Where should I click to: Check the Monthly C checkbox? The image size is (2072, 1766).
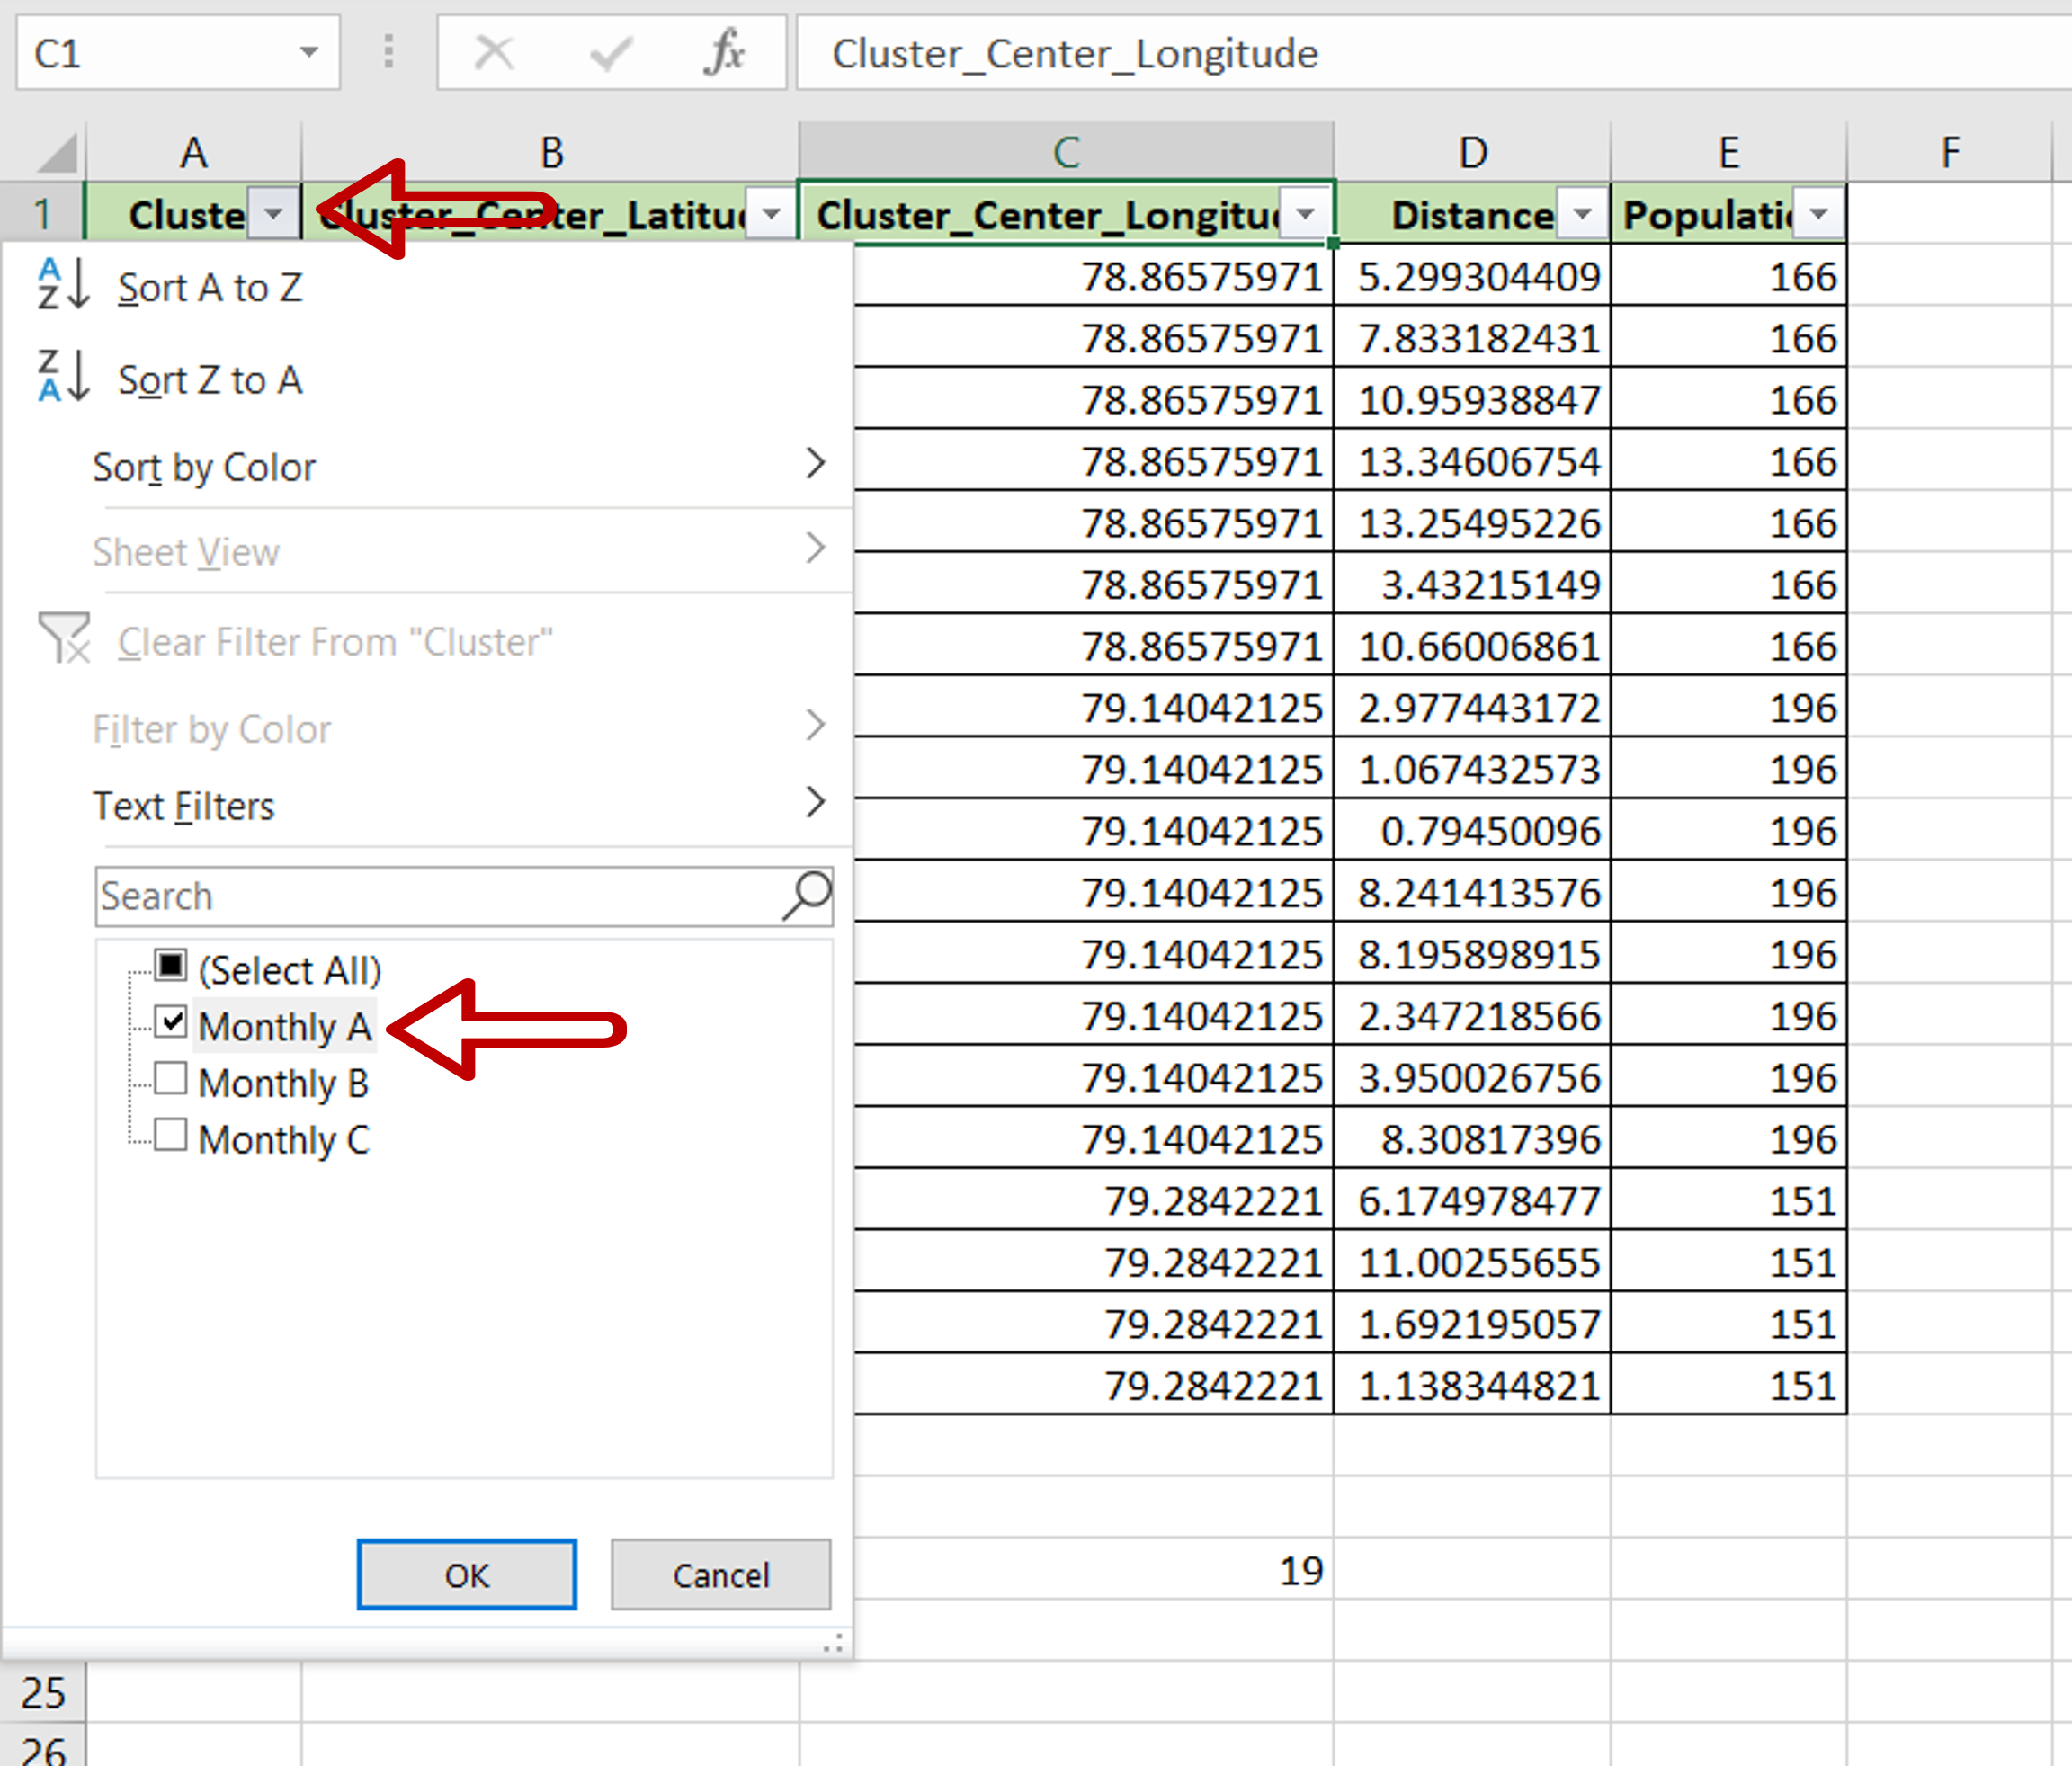[x=171, y=1136]
